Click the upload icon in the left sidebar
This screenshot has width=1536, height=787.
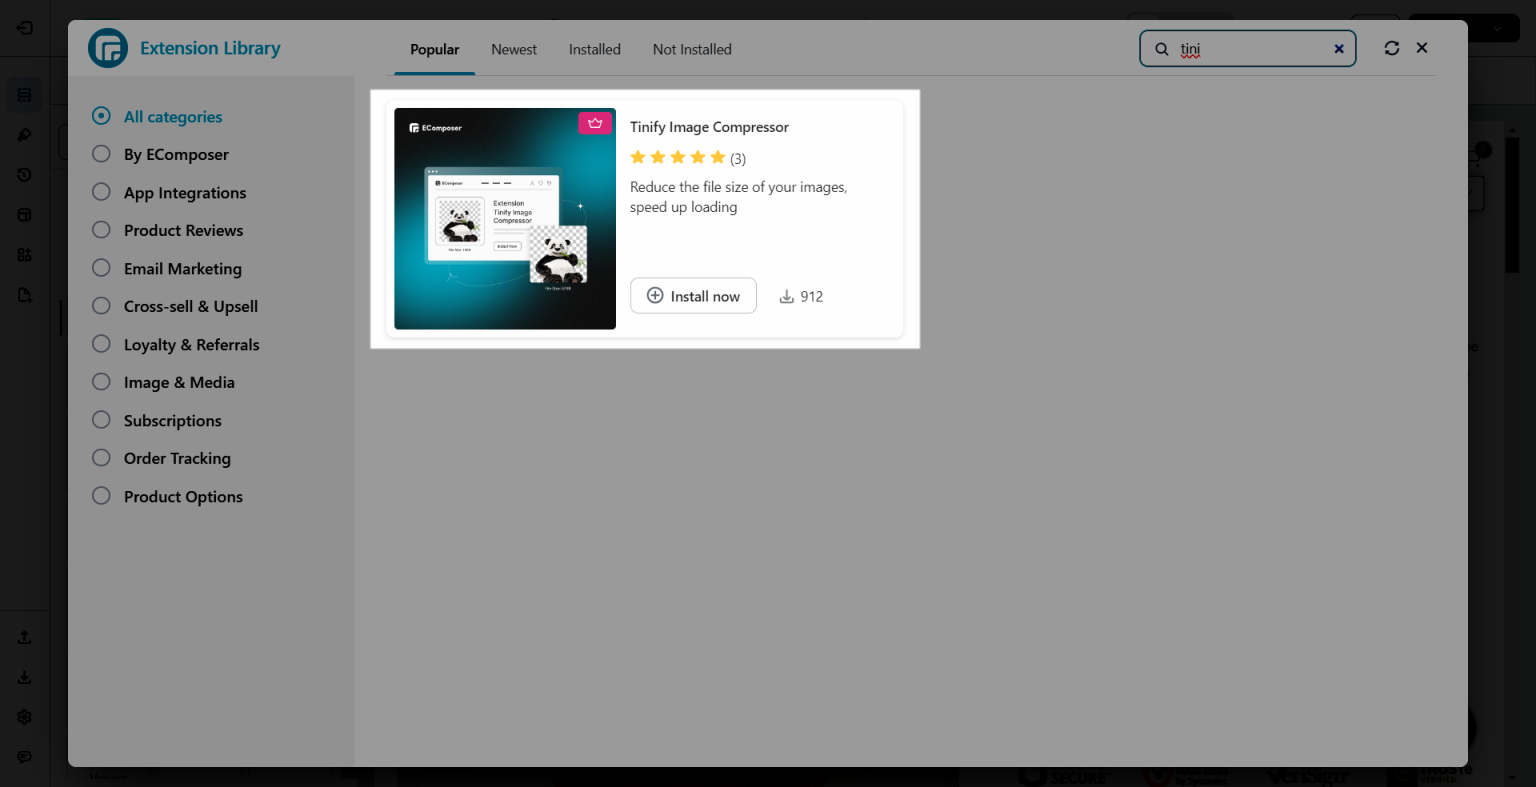coord(24,636)
